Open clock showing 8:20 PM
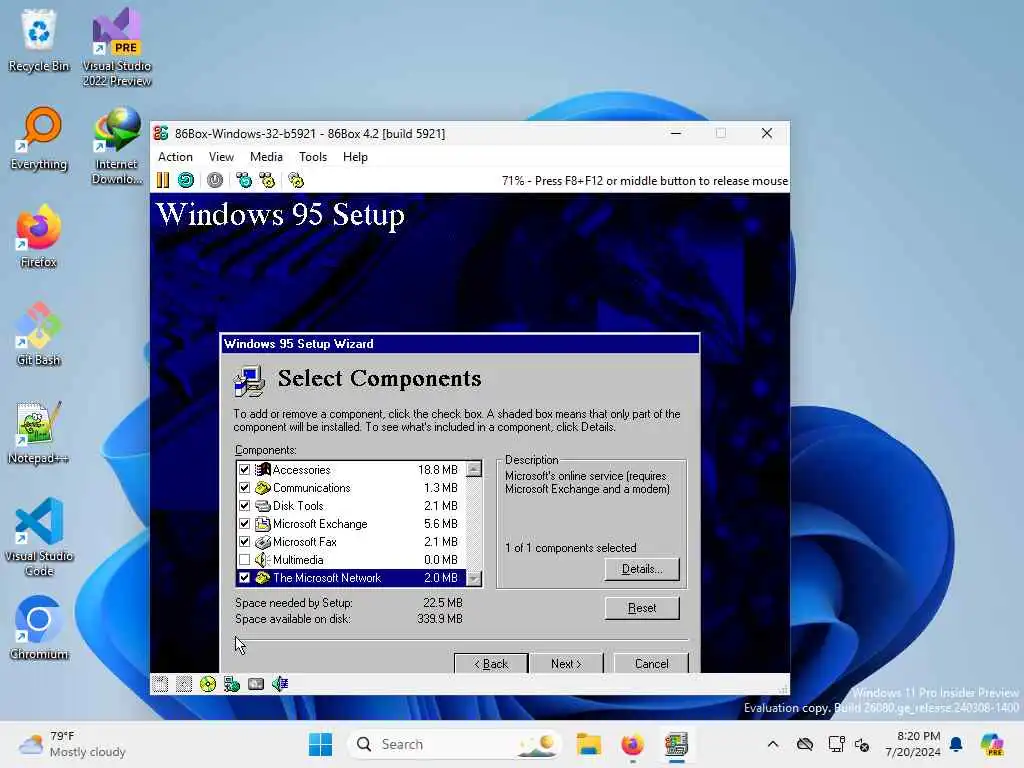1024x768 pixels. point(912,744)
